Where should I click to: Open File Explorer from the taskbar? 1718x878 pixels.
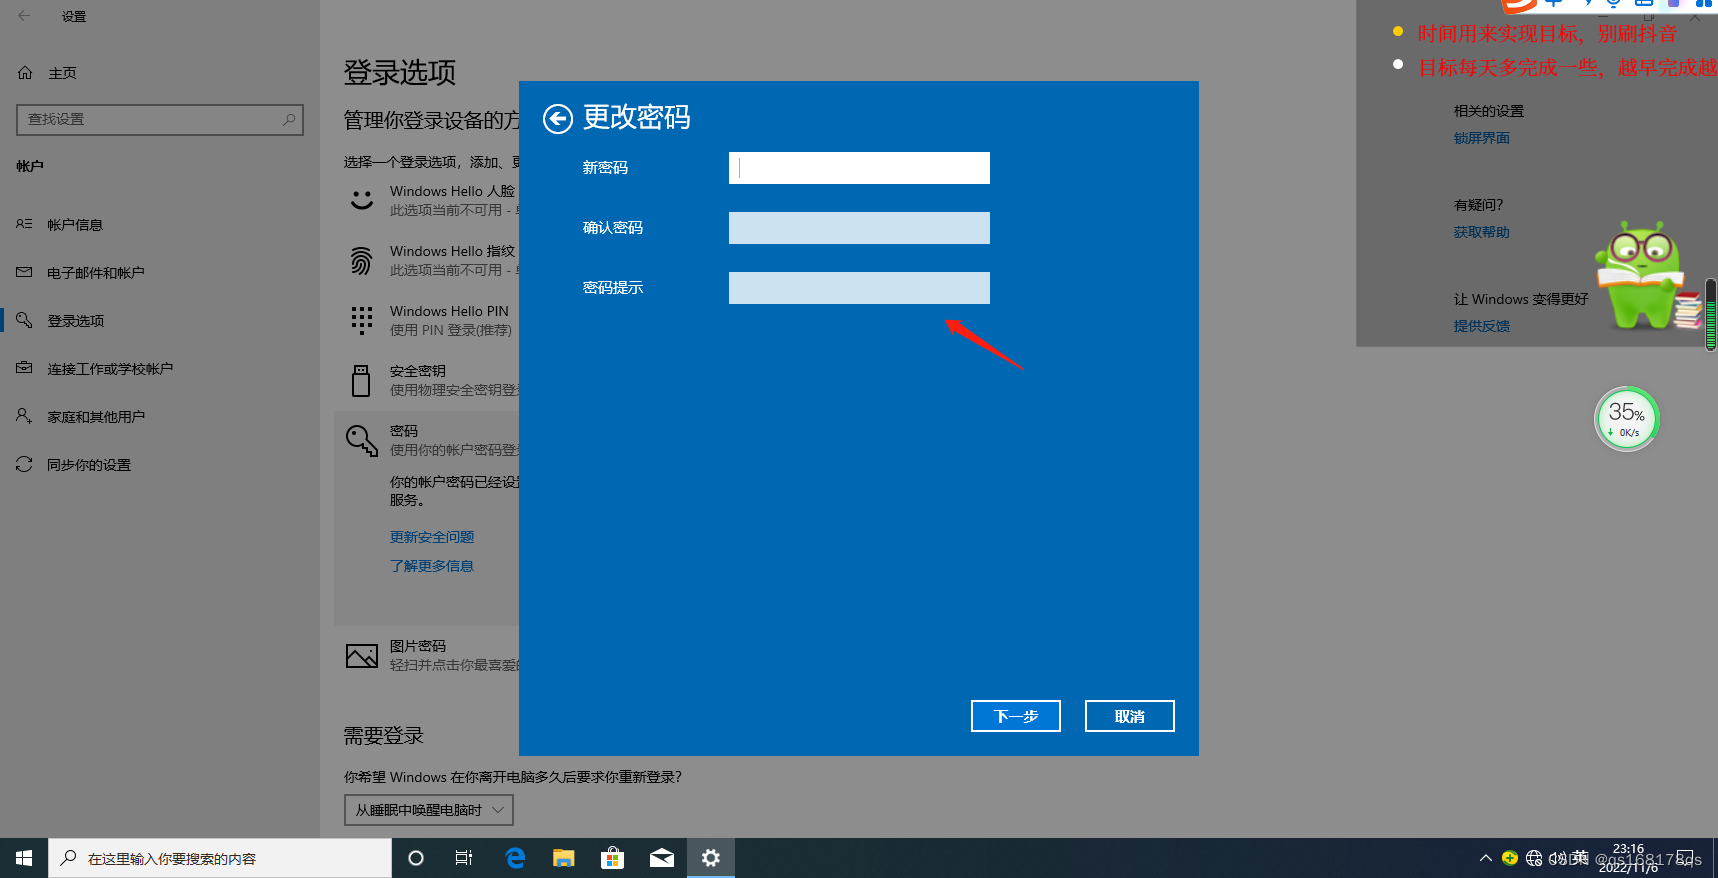pos(564,858)
